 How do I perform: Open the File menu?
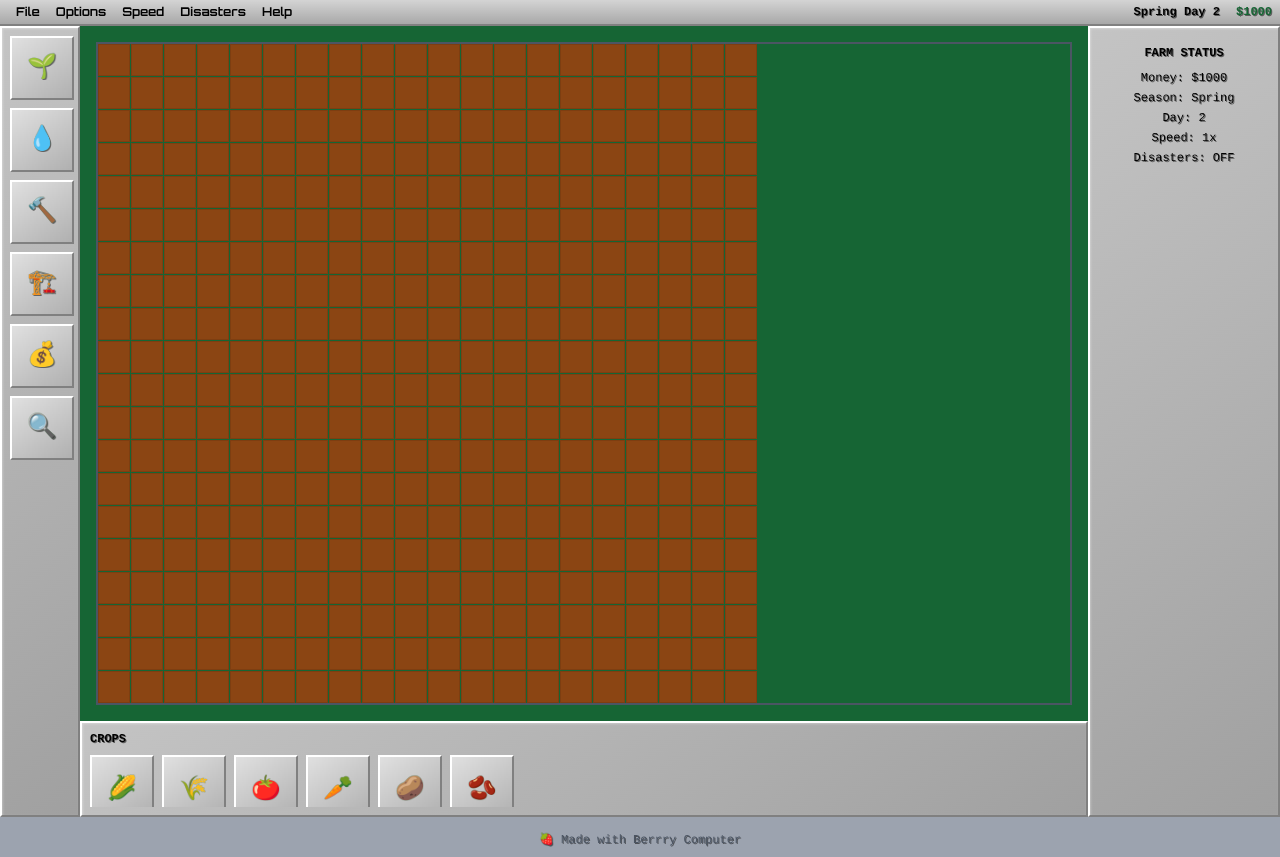pos(28,12)
